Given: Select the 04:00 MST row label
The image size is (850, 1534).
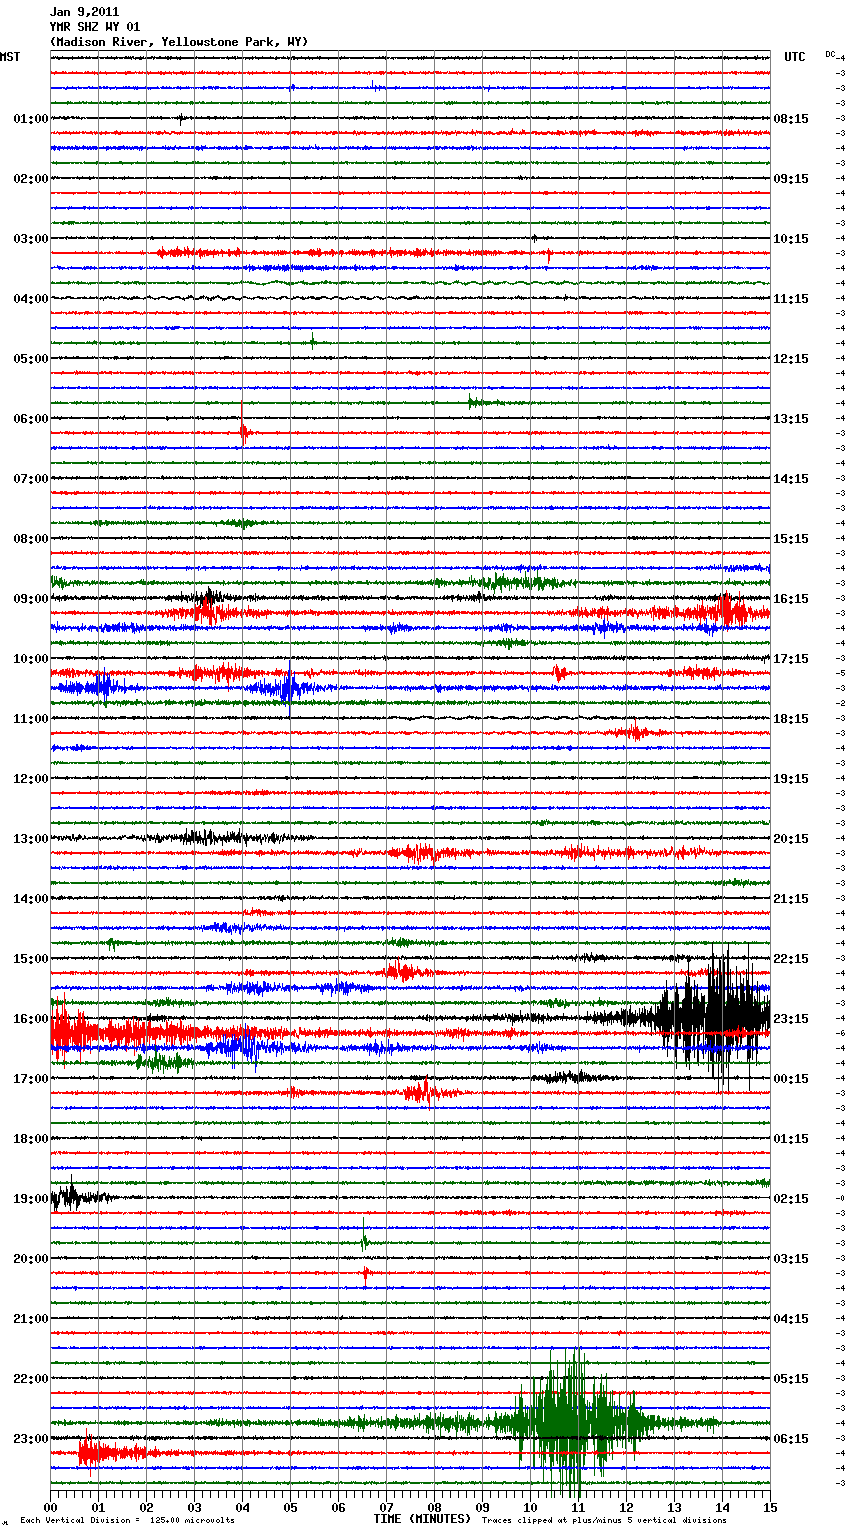Looking at the screenshot, I should [x=31, y=299].
